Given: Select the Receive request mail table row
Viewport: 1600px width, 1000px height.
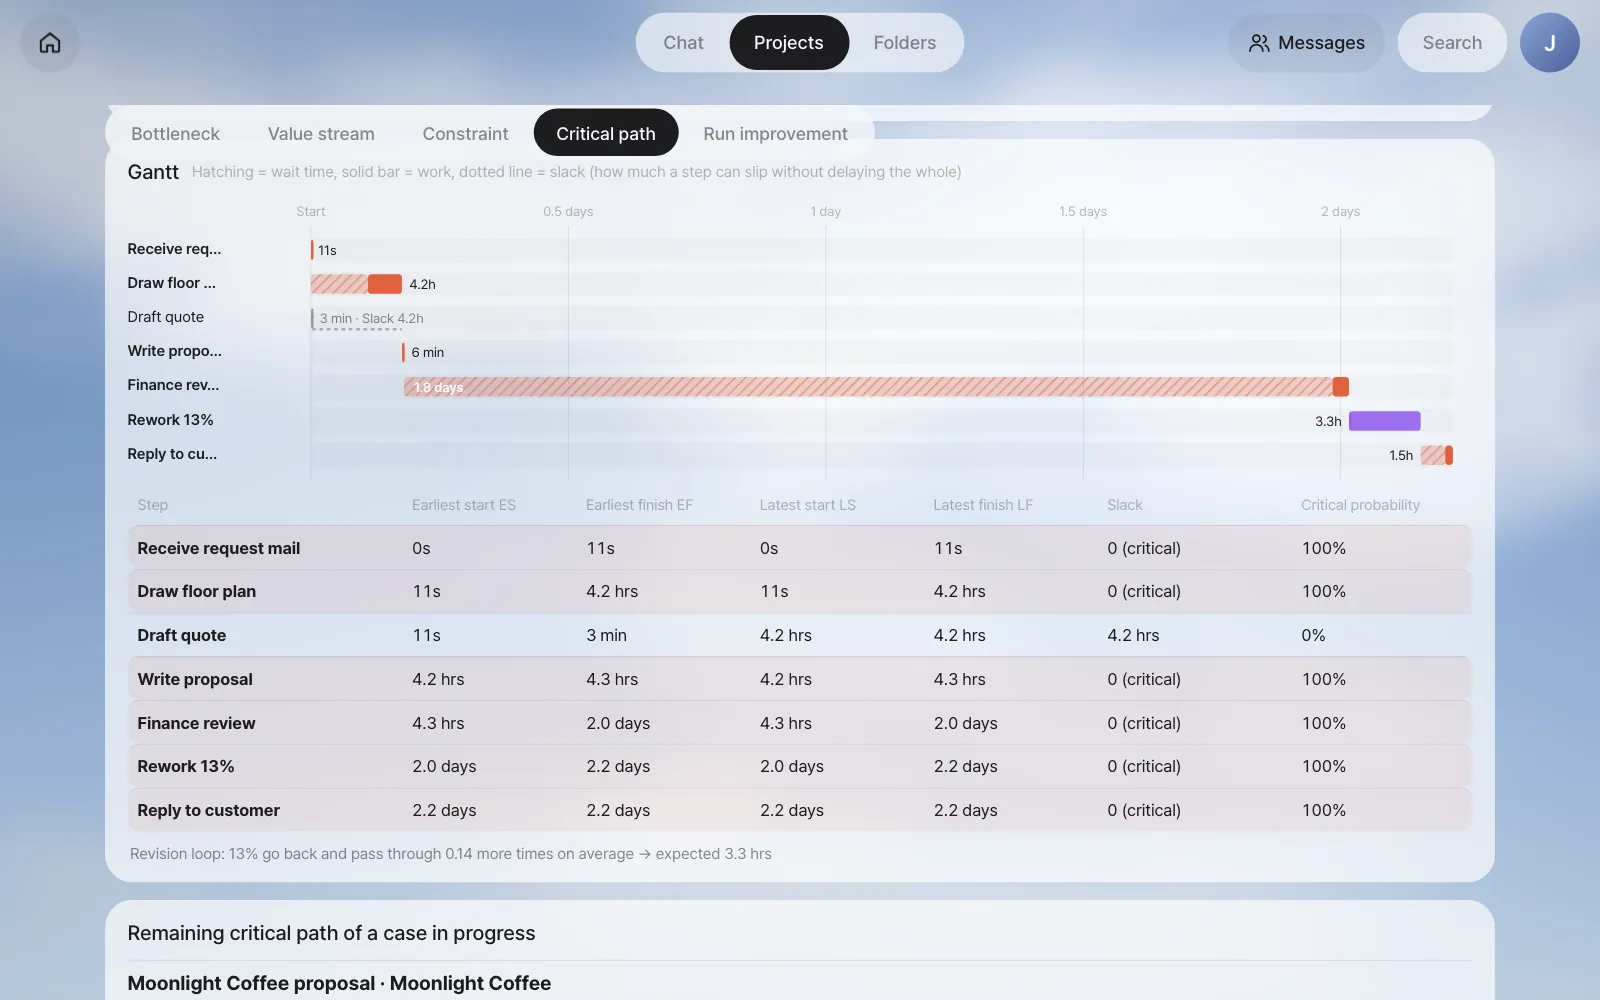Looking at the screenshot, I should [x=799, y=548].
